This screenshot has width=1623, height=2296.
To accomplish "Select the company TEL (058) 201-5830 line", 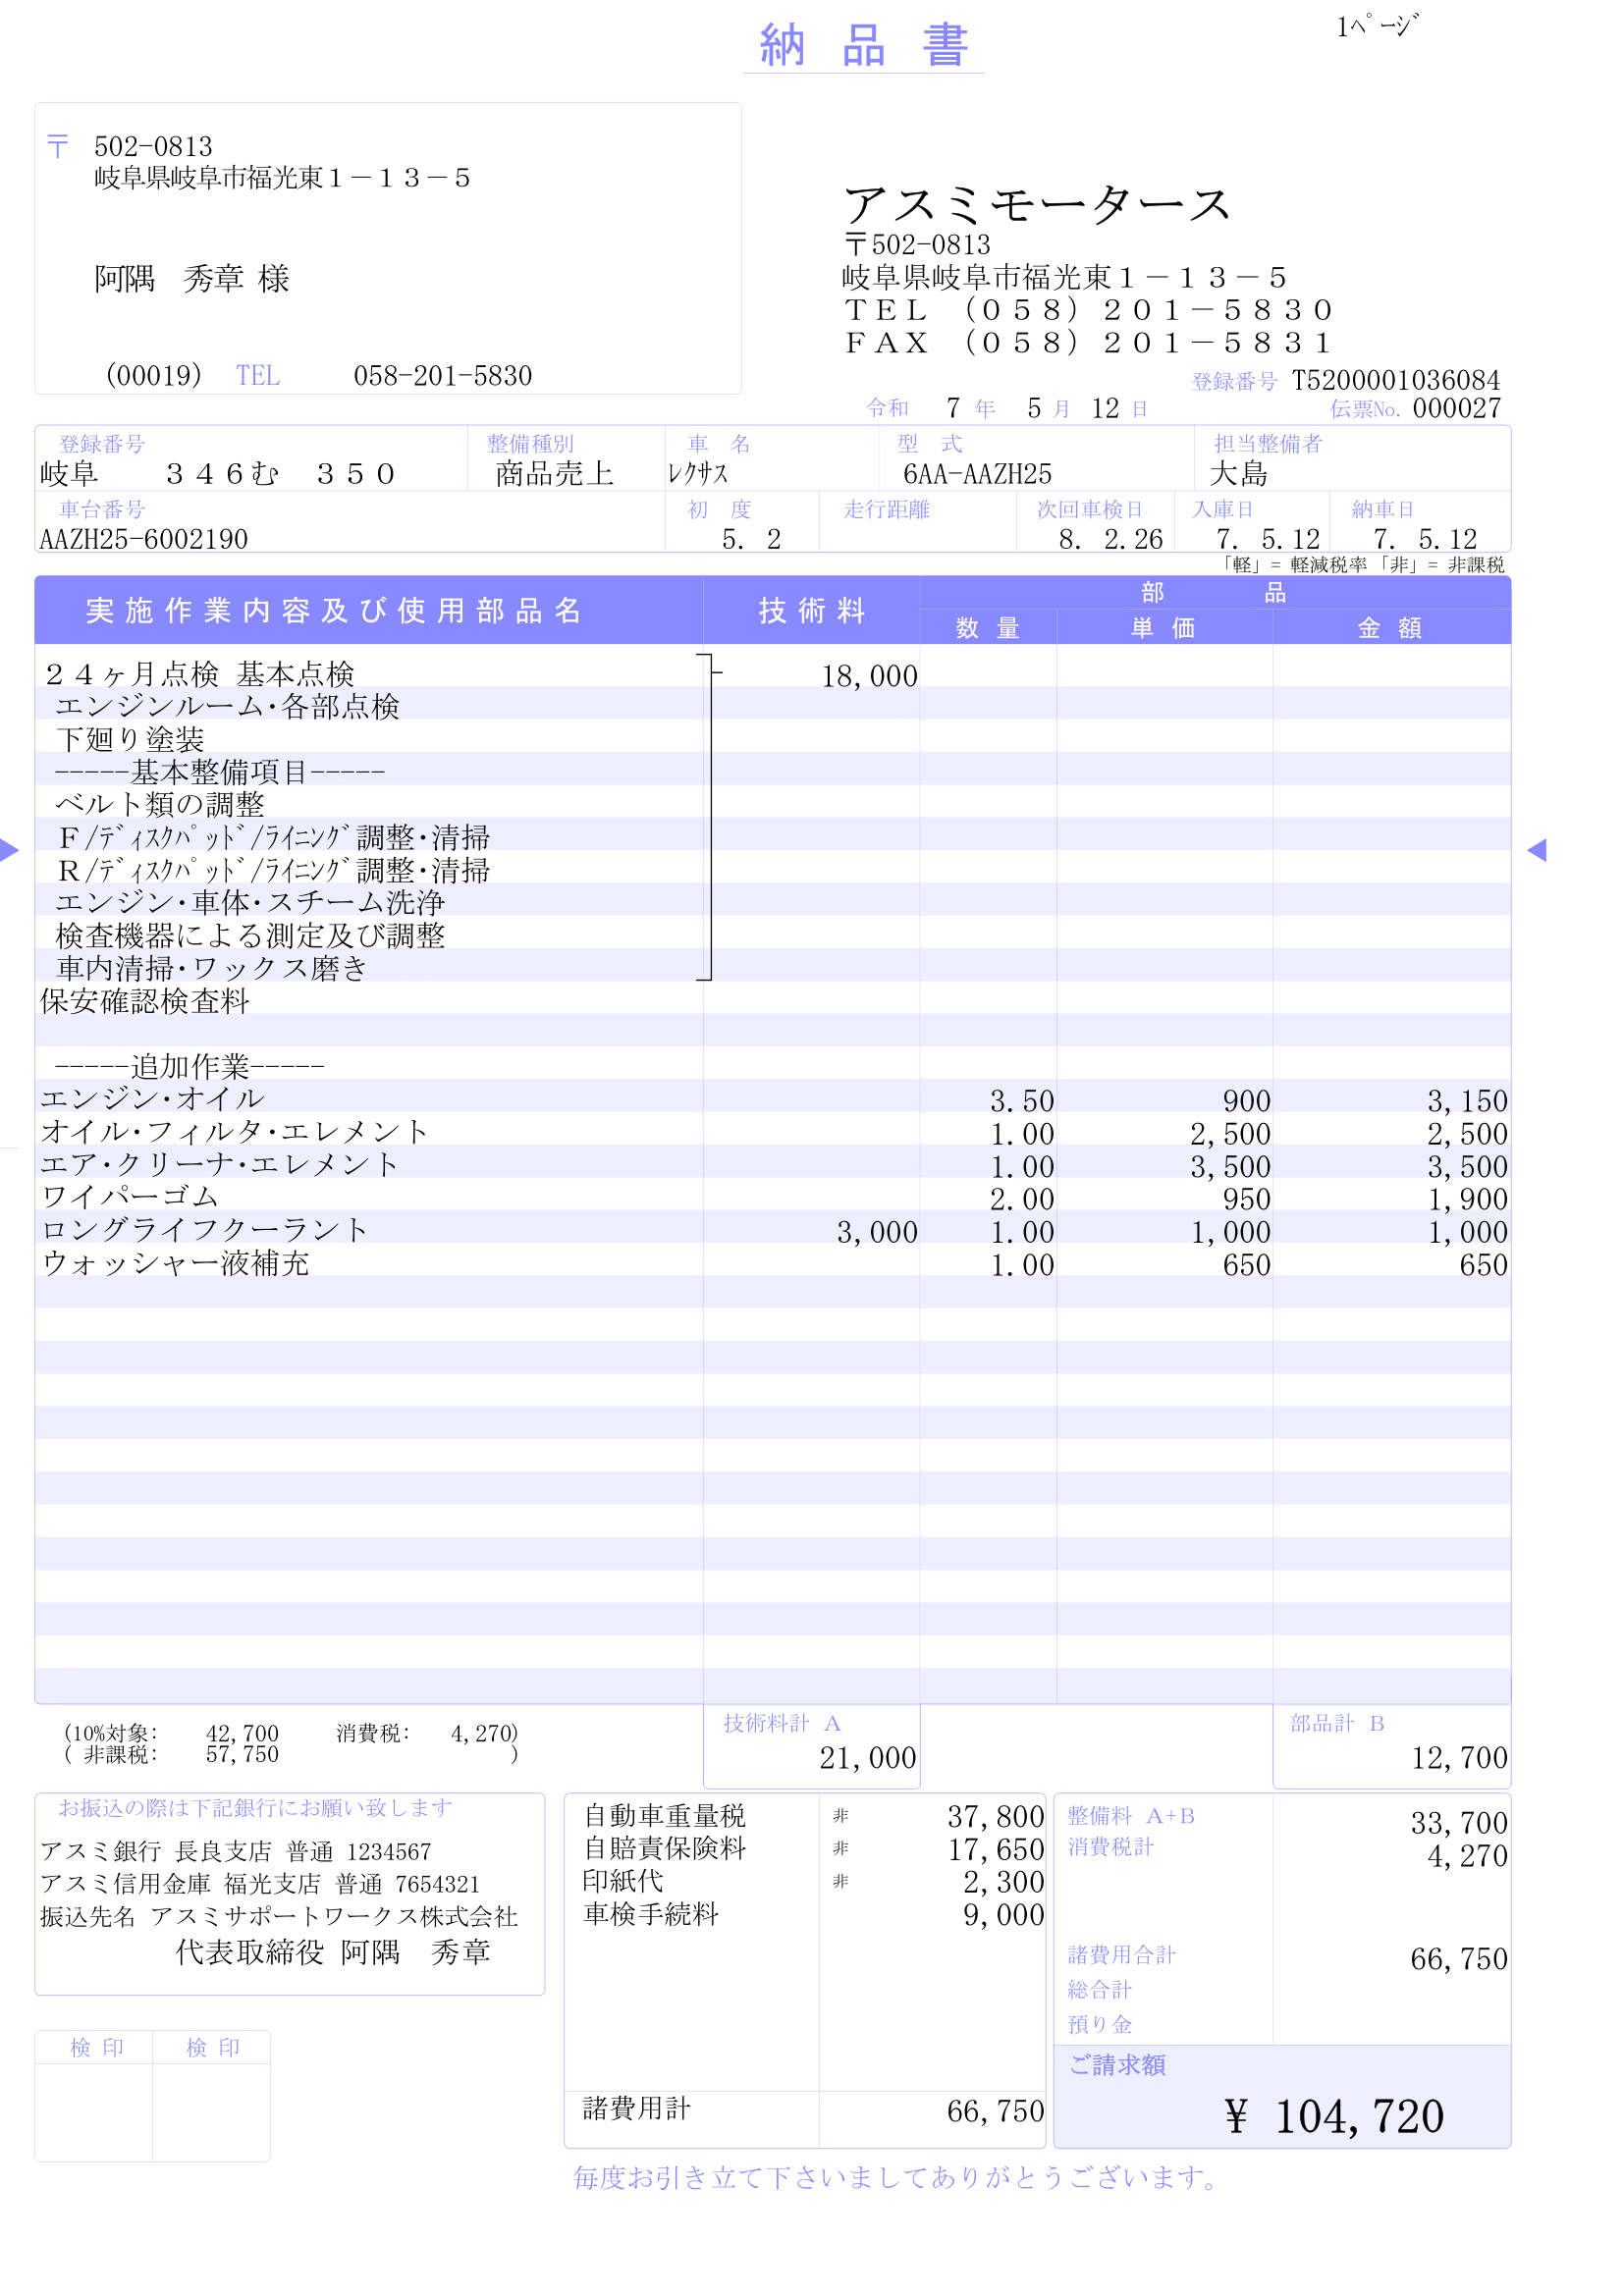I will (1088, 310).
